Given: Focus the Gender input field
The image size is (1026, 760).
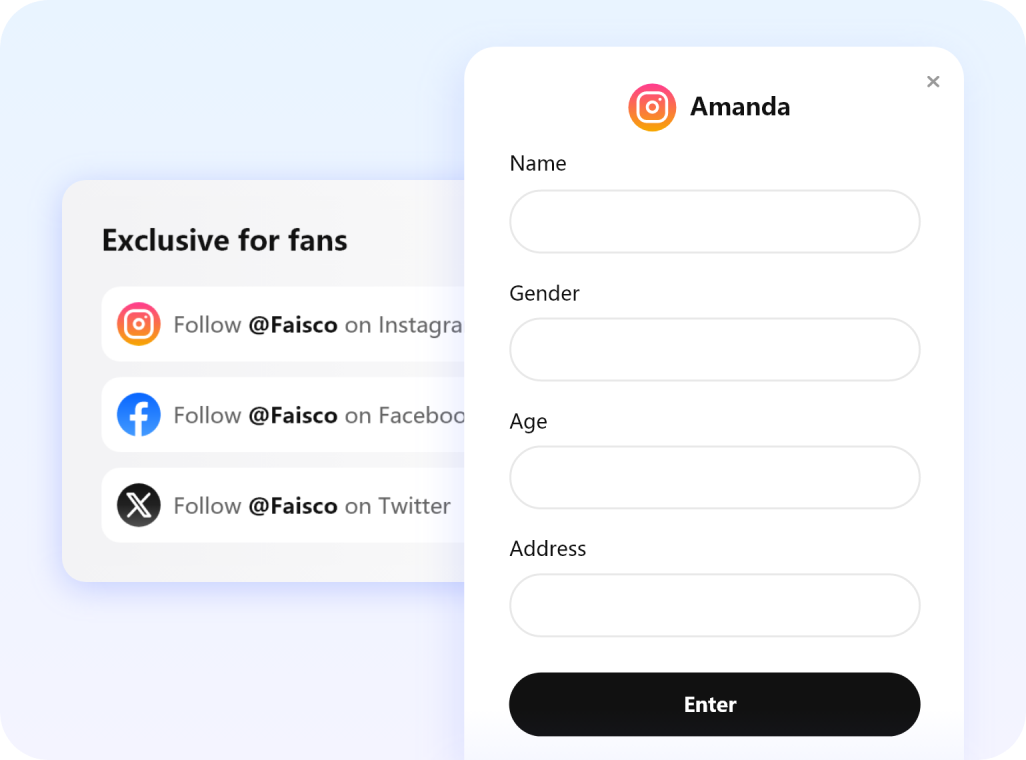Looking at the screenshot, I should (x=714, y=350).
